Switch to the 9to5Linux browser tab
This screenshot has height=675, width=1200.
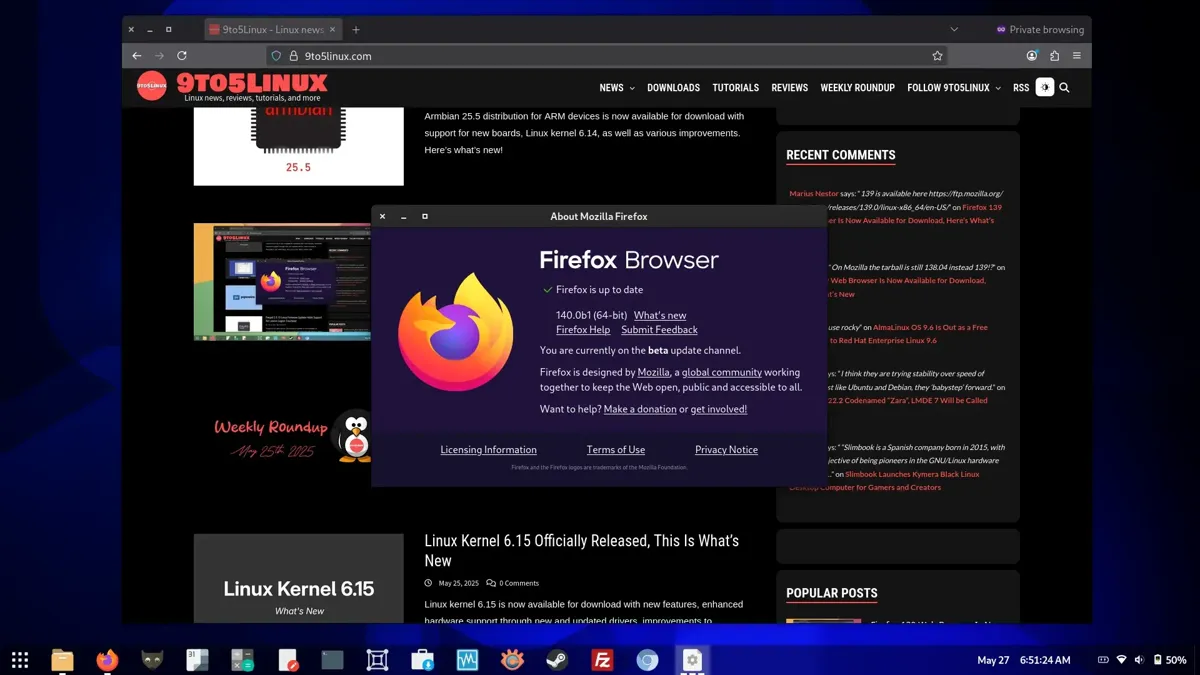coord(272,28)
